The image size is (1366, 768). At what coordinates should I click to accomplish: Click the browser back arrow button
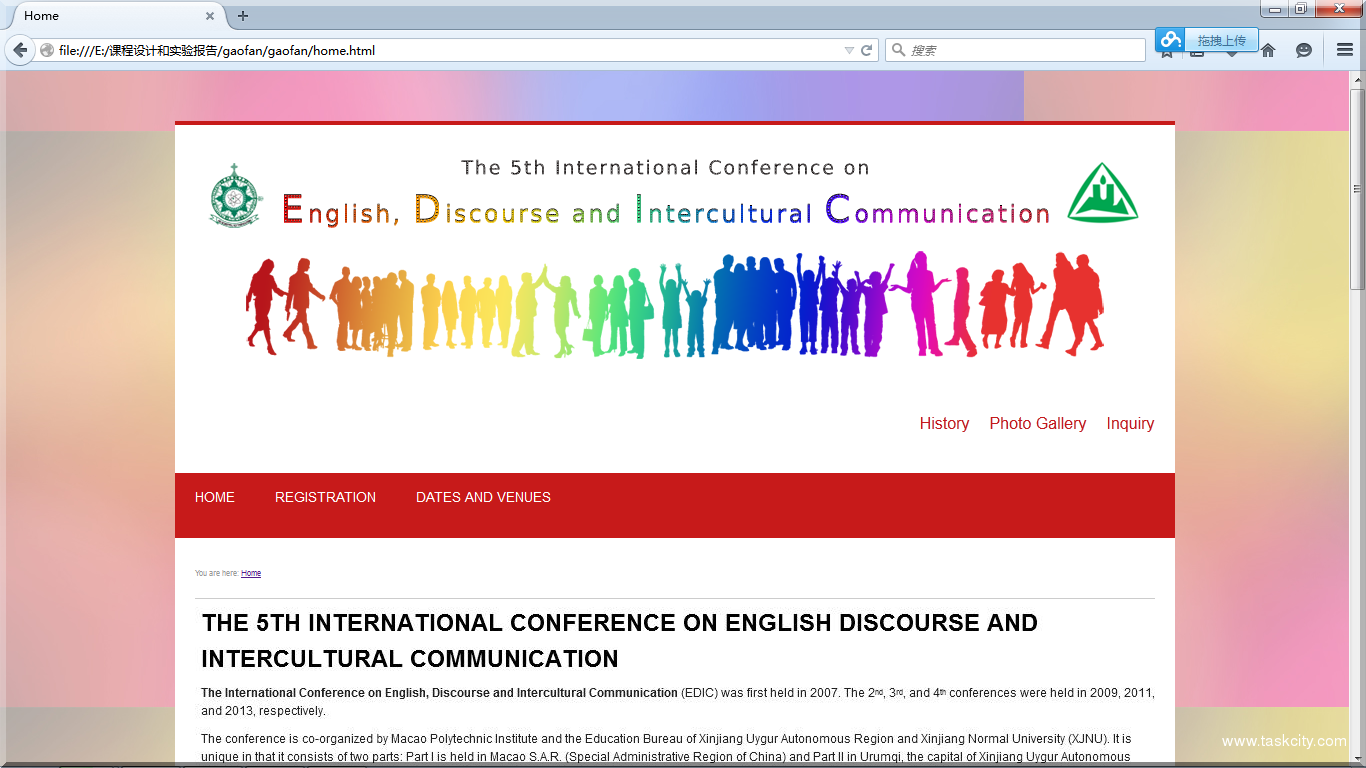pos(19,50)
